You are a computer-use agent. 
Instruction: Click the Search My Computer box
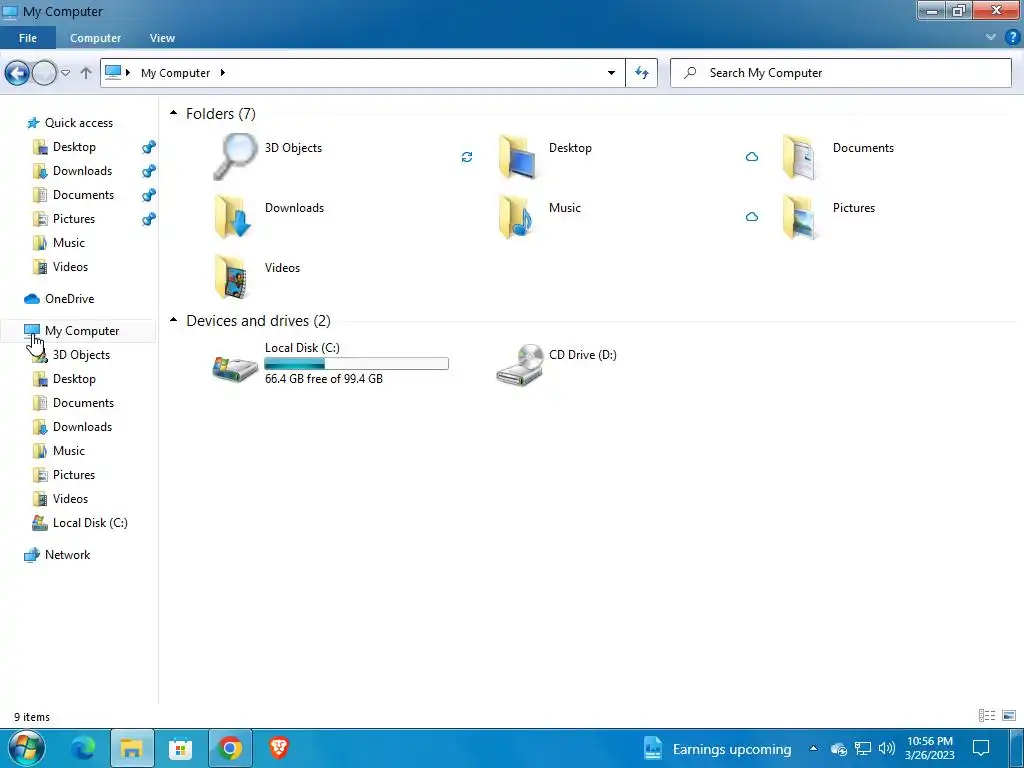pos(840,72)
